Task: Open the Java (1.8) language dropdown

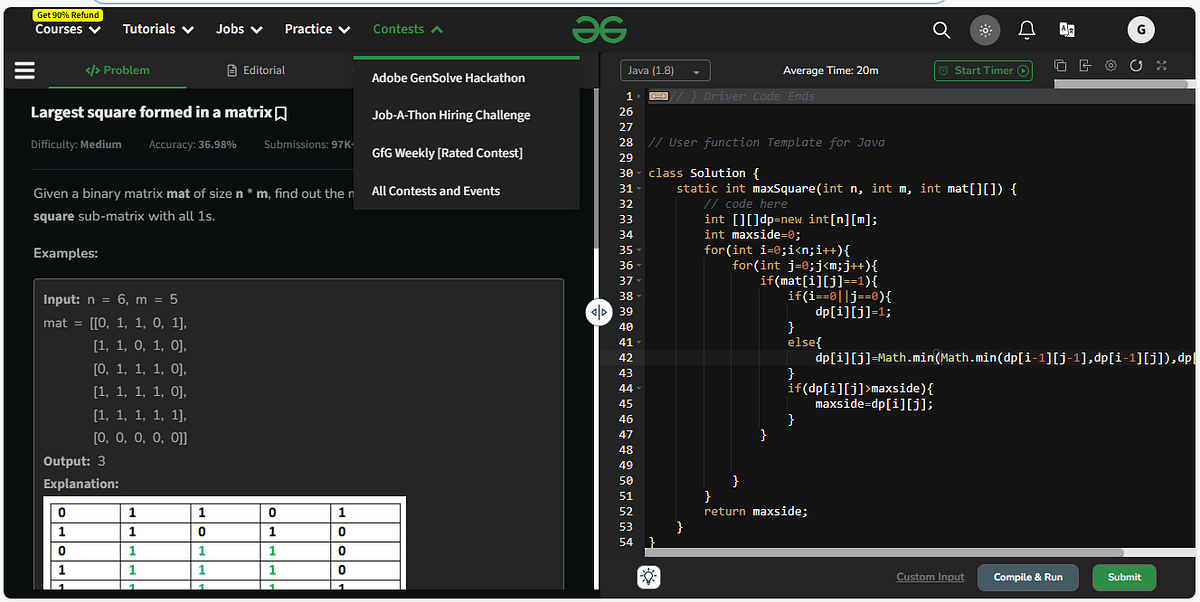Action: click(665, 70)
